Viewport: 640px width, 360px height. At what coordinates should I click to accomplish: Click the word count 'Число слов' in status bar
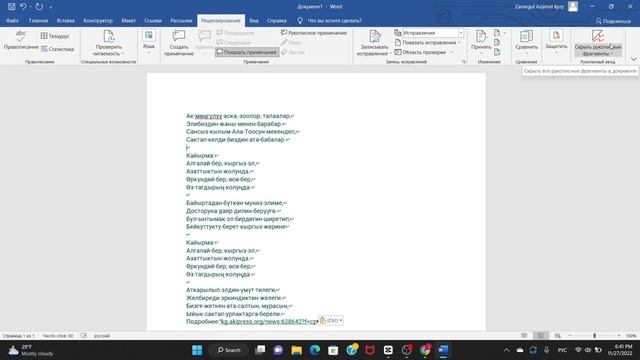point(58,336)
